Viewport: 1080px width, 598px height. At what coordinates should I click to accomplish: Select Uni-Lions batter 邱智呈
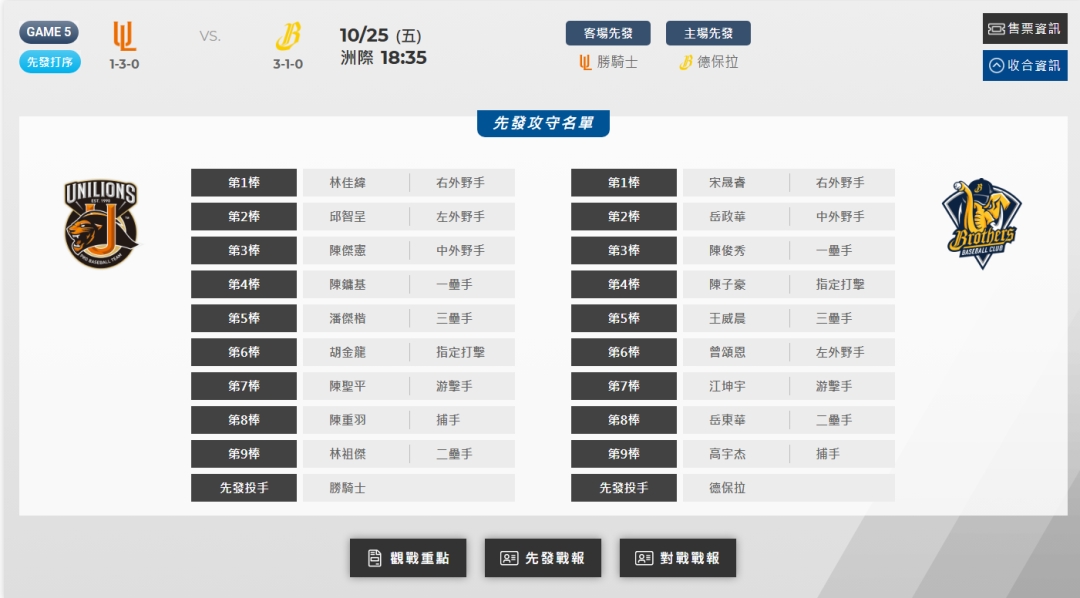(x=348, y=216)
